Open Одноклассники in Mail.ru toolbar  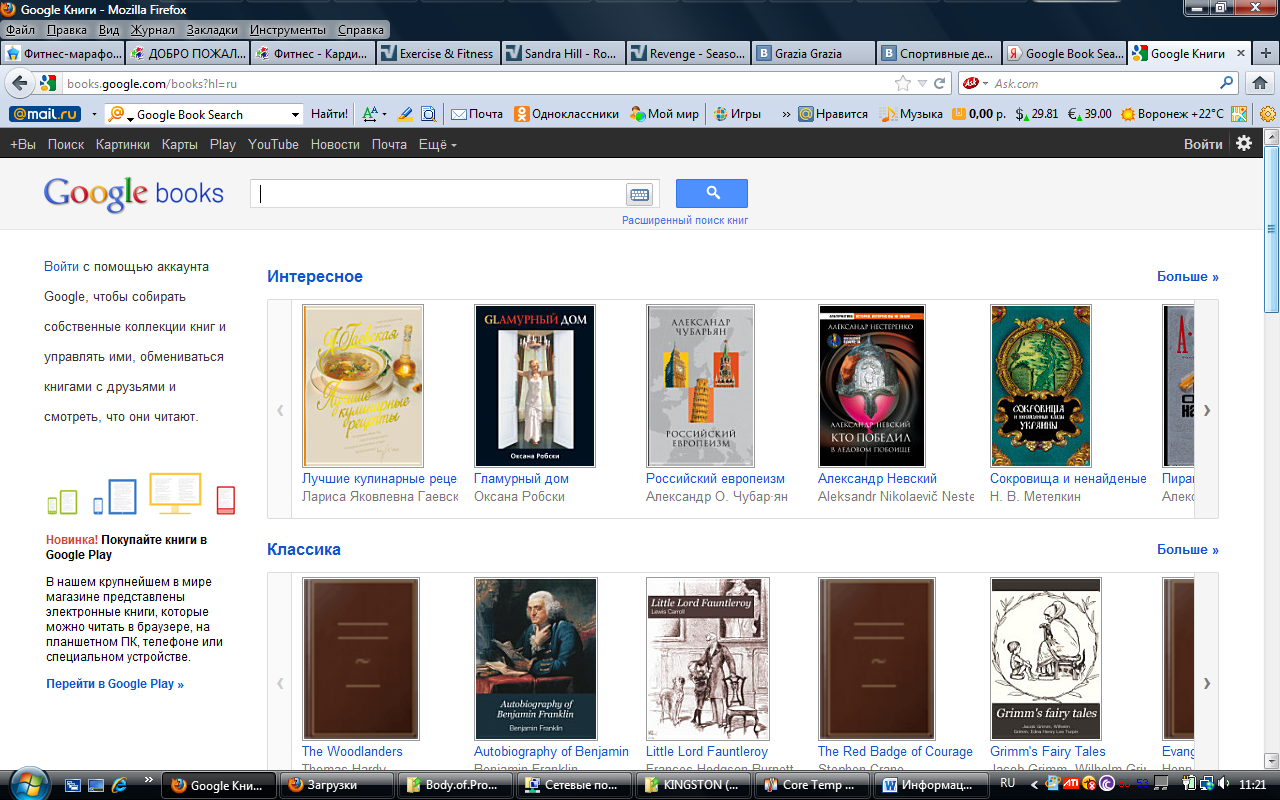coord(567,114)
